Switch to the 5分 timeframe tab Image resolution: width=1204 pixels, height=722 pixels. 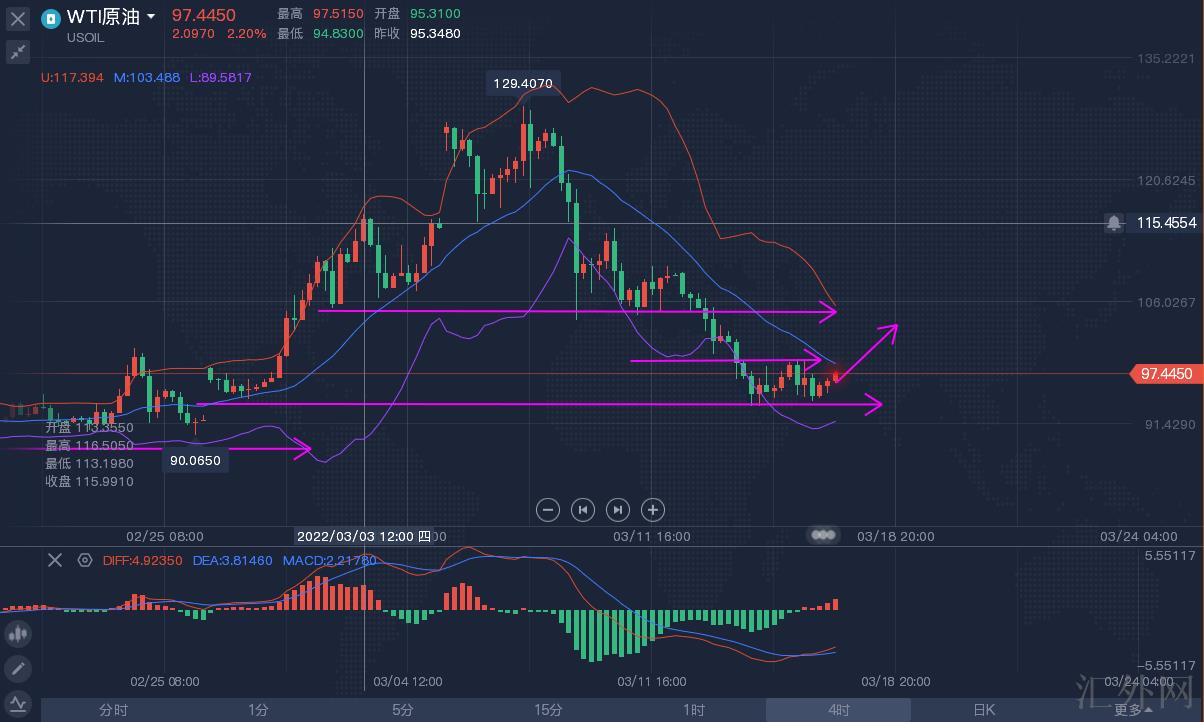[403, 710]
